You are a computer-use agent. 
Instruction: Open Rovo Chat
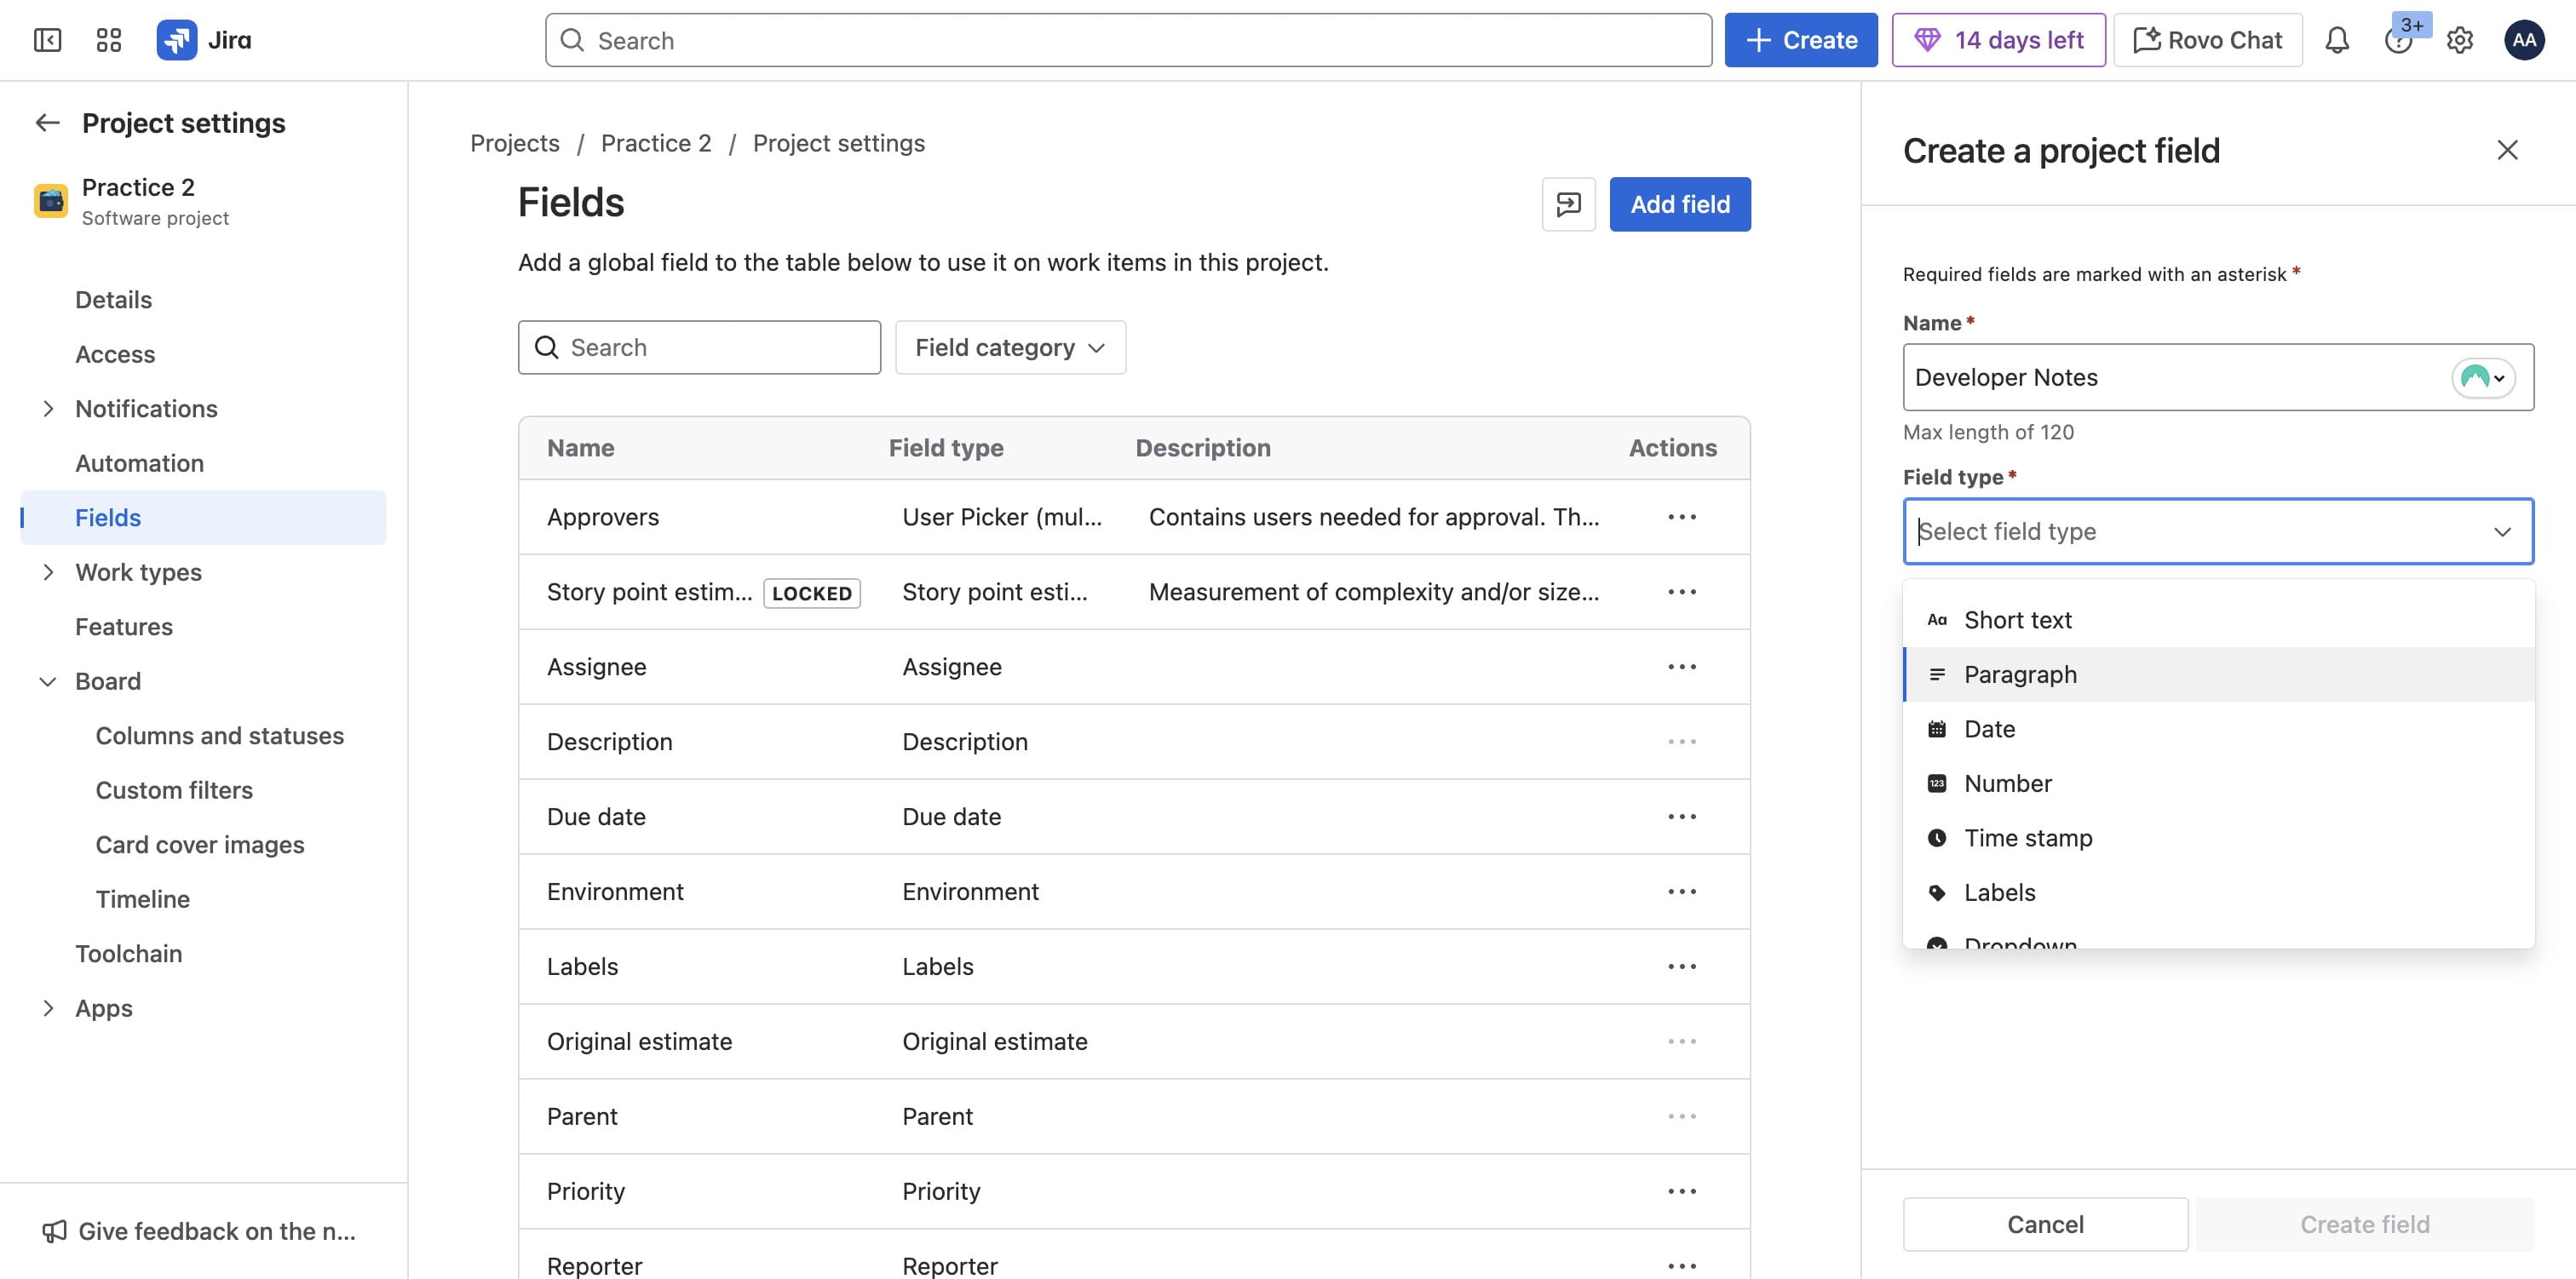(x=2207, y=40)
